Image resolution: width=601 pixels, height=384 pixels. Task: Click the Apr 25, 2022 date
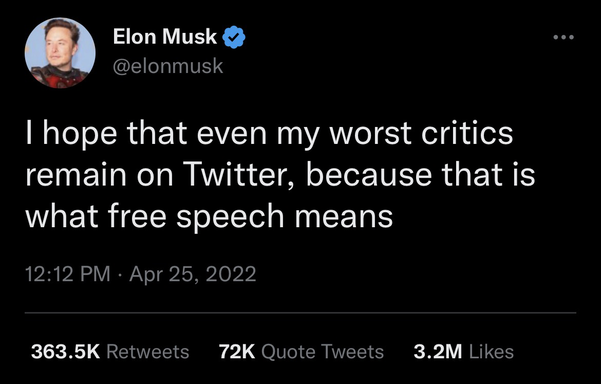click(x=192, y=274)
